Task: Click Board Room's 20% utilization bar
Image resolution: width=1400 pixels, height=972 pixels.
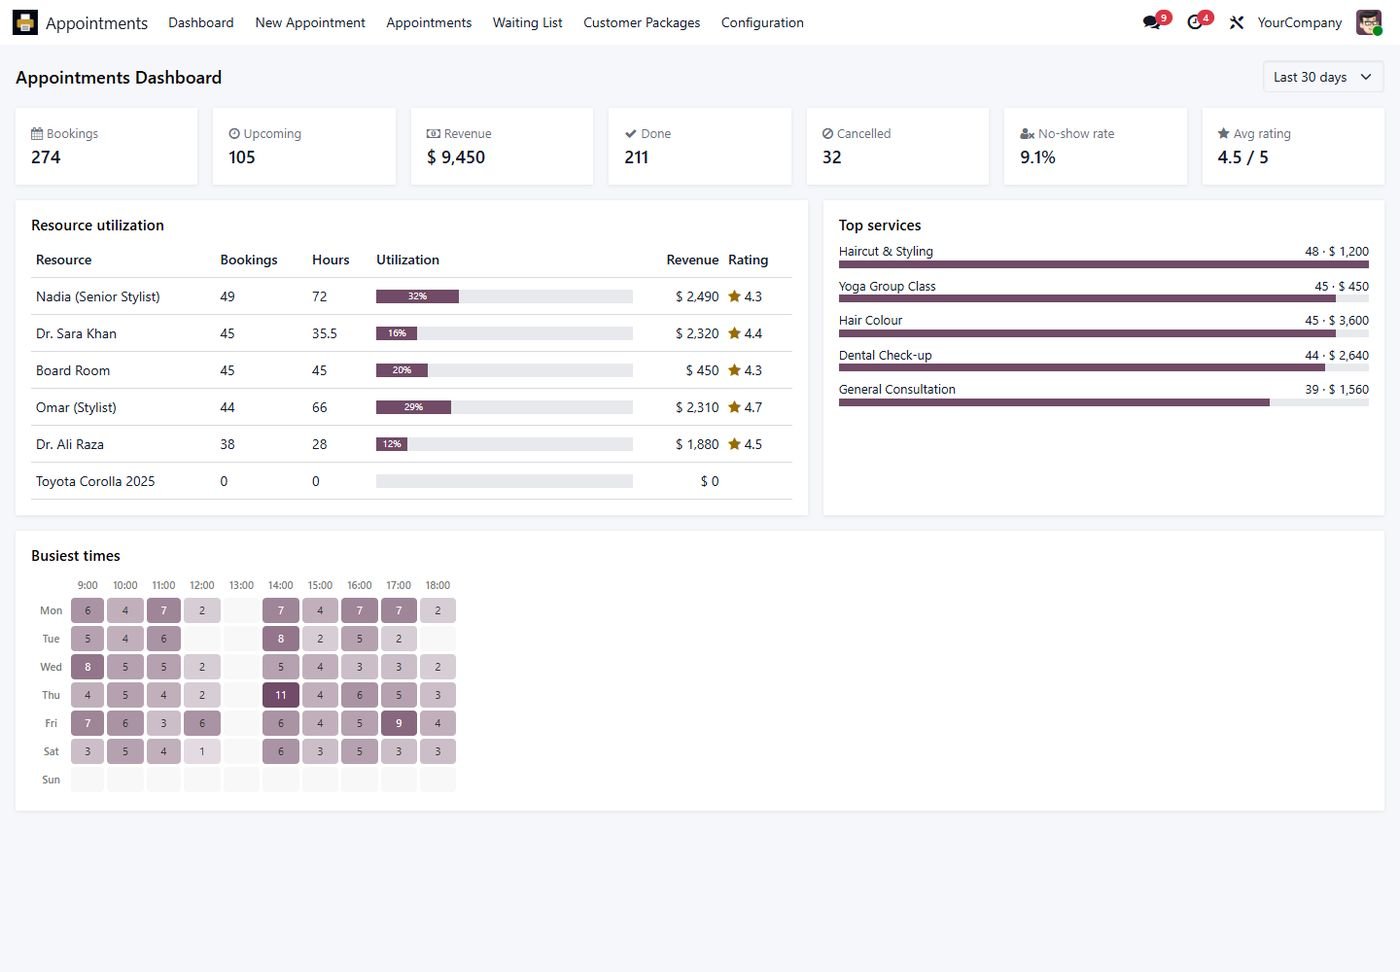Action: click(402, 370)
